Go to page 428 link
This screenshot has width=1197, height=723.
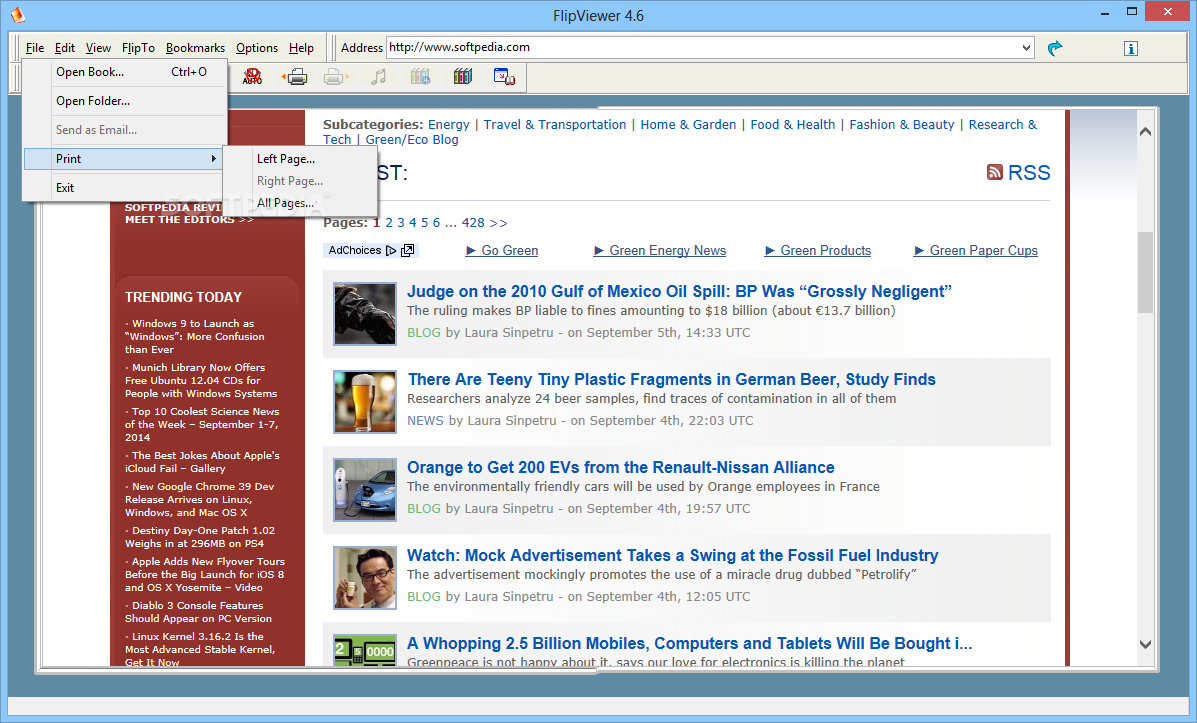pos(473,223)
